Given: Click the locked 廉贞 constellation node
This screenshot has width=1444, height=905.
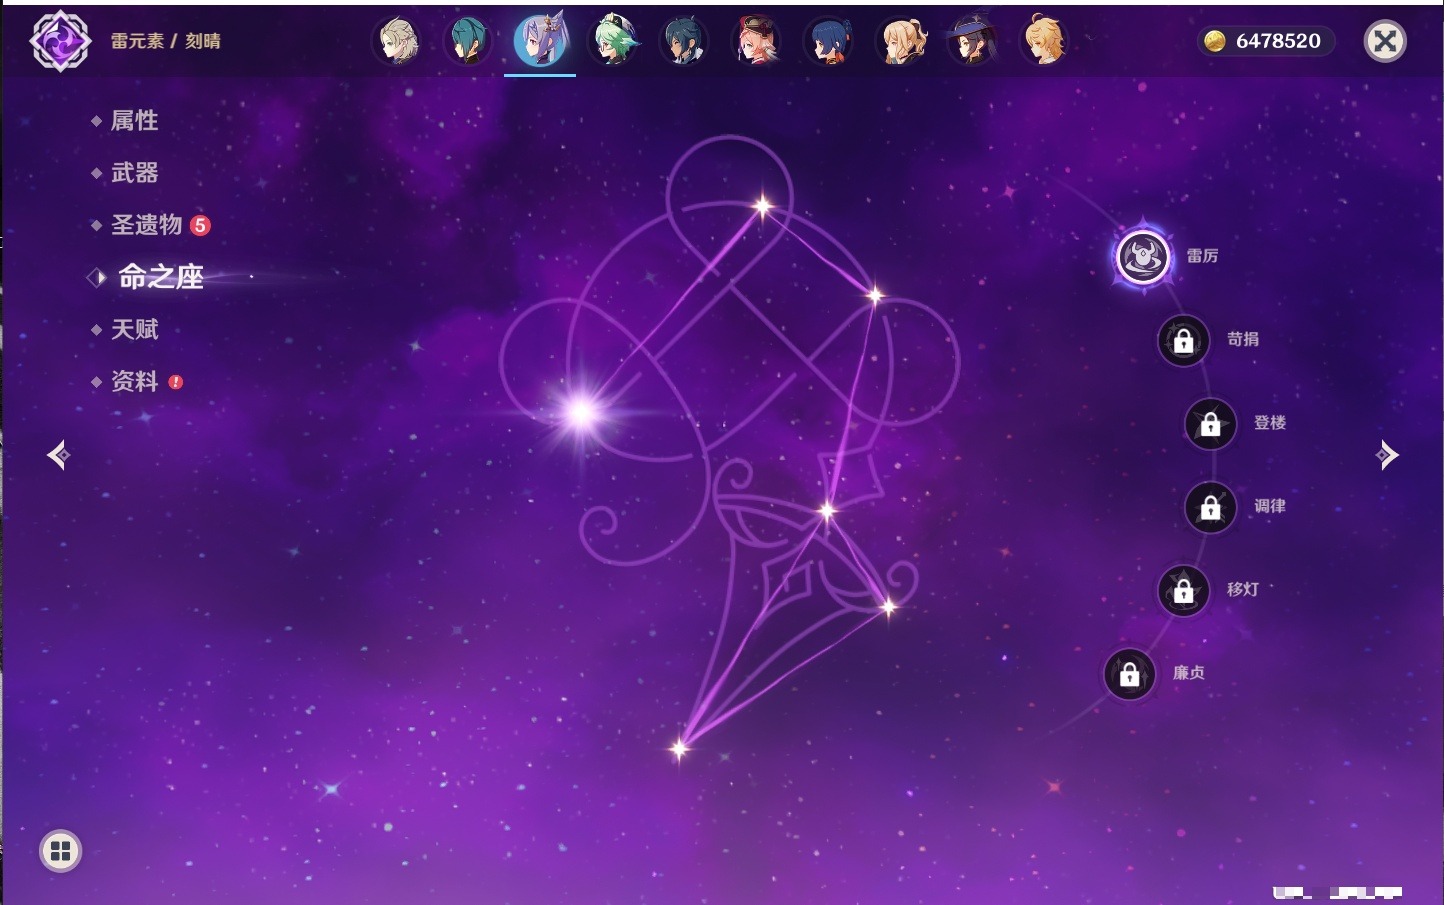Looking at the screenshot, I should coord(1130,675).
